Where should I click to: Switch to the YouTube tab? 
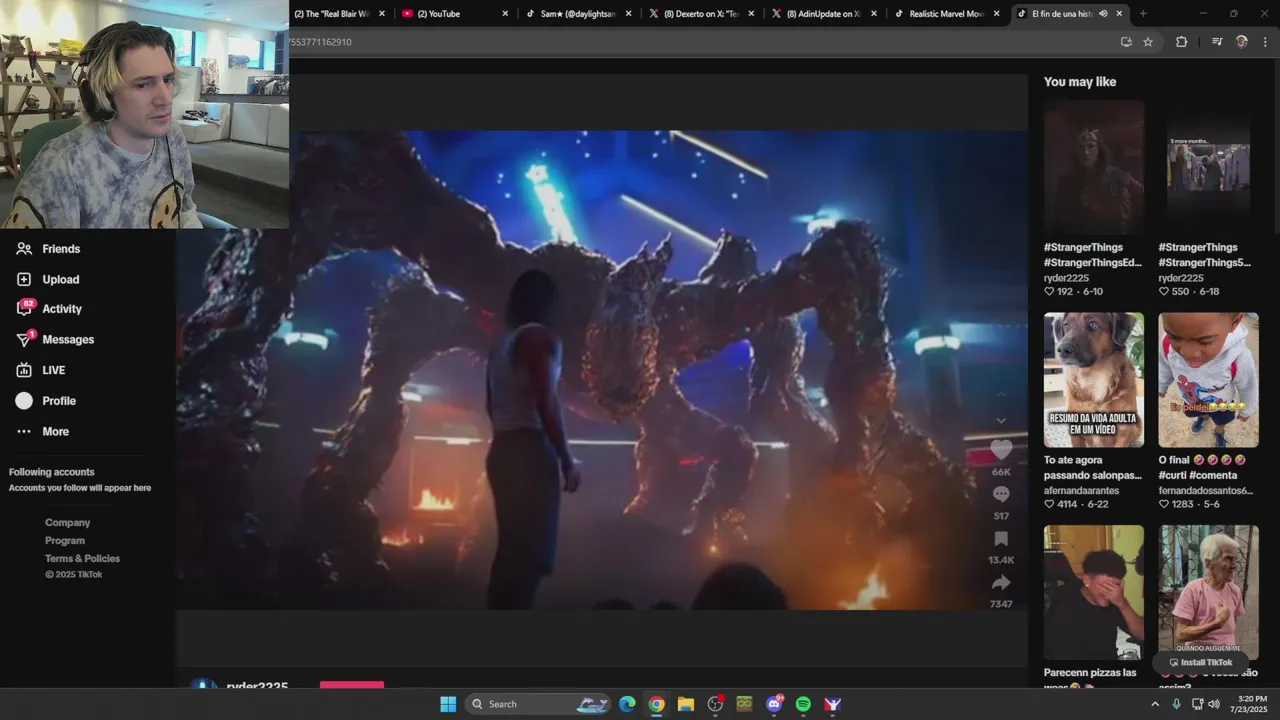tap(455, 14)
